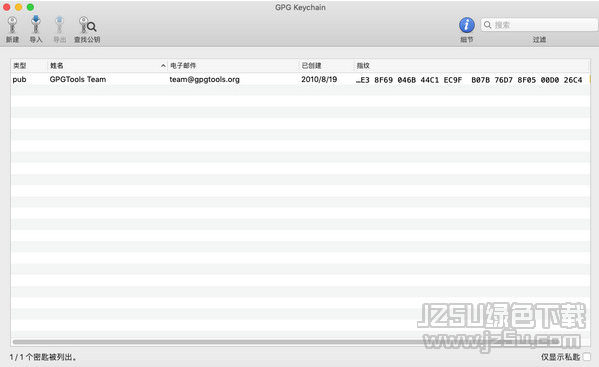Sort by 姓名 column header
The height and width of the screenshot is (367, 599).
pos(57,66)
